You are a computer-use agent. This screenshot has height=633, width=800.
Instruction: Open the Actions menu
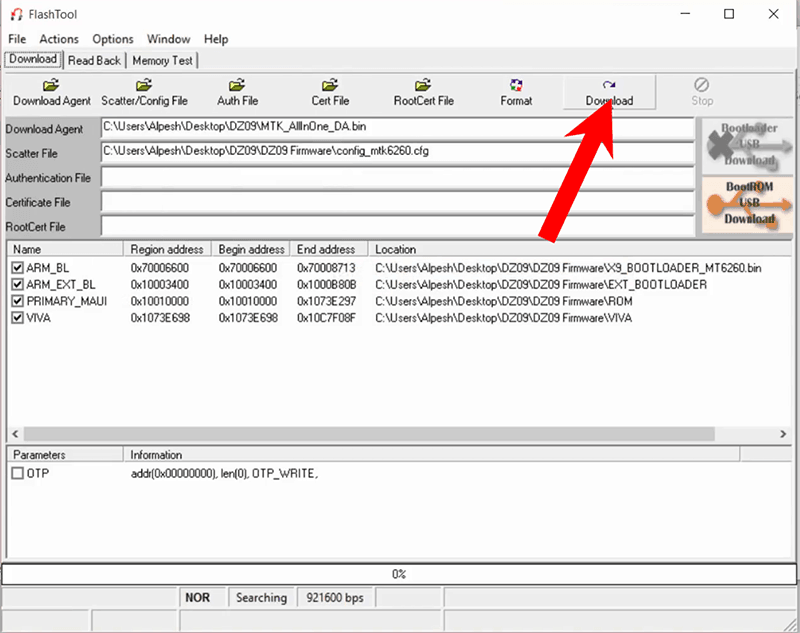click(x=59, y=39)
